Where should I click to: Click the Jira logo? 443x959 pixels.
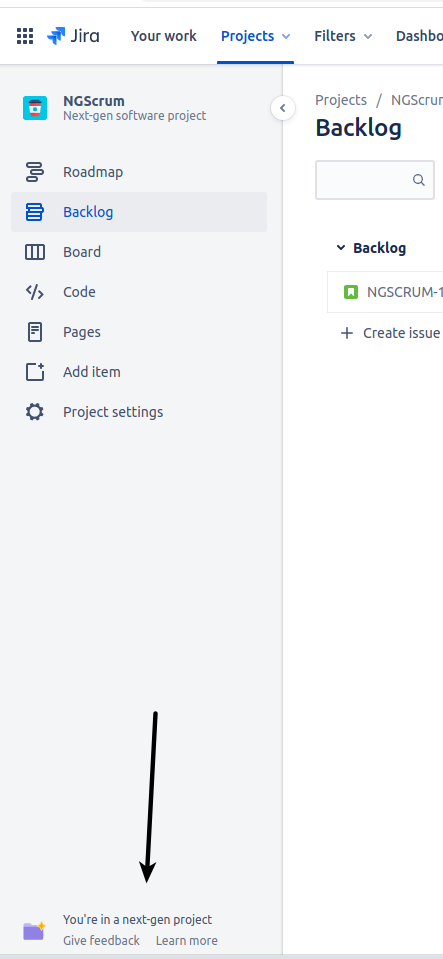click(x=73, y=36)
